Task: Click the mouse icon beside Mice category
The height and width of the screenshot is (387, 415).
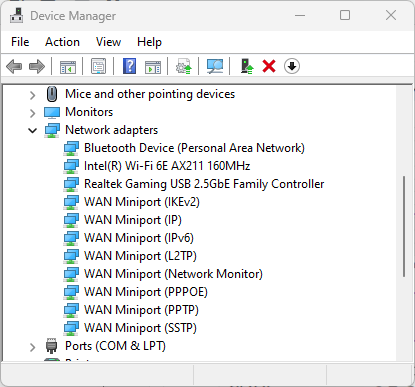Action: tap(52, 94)
